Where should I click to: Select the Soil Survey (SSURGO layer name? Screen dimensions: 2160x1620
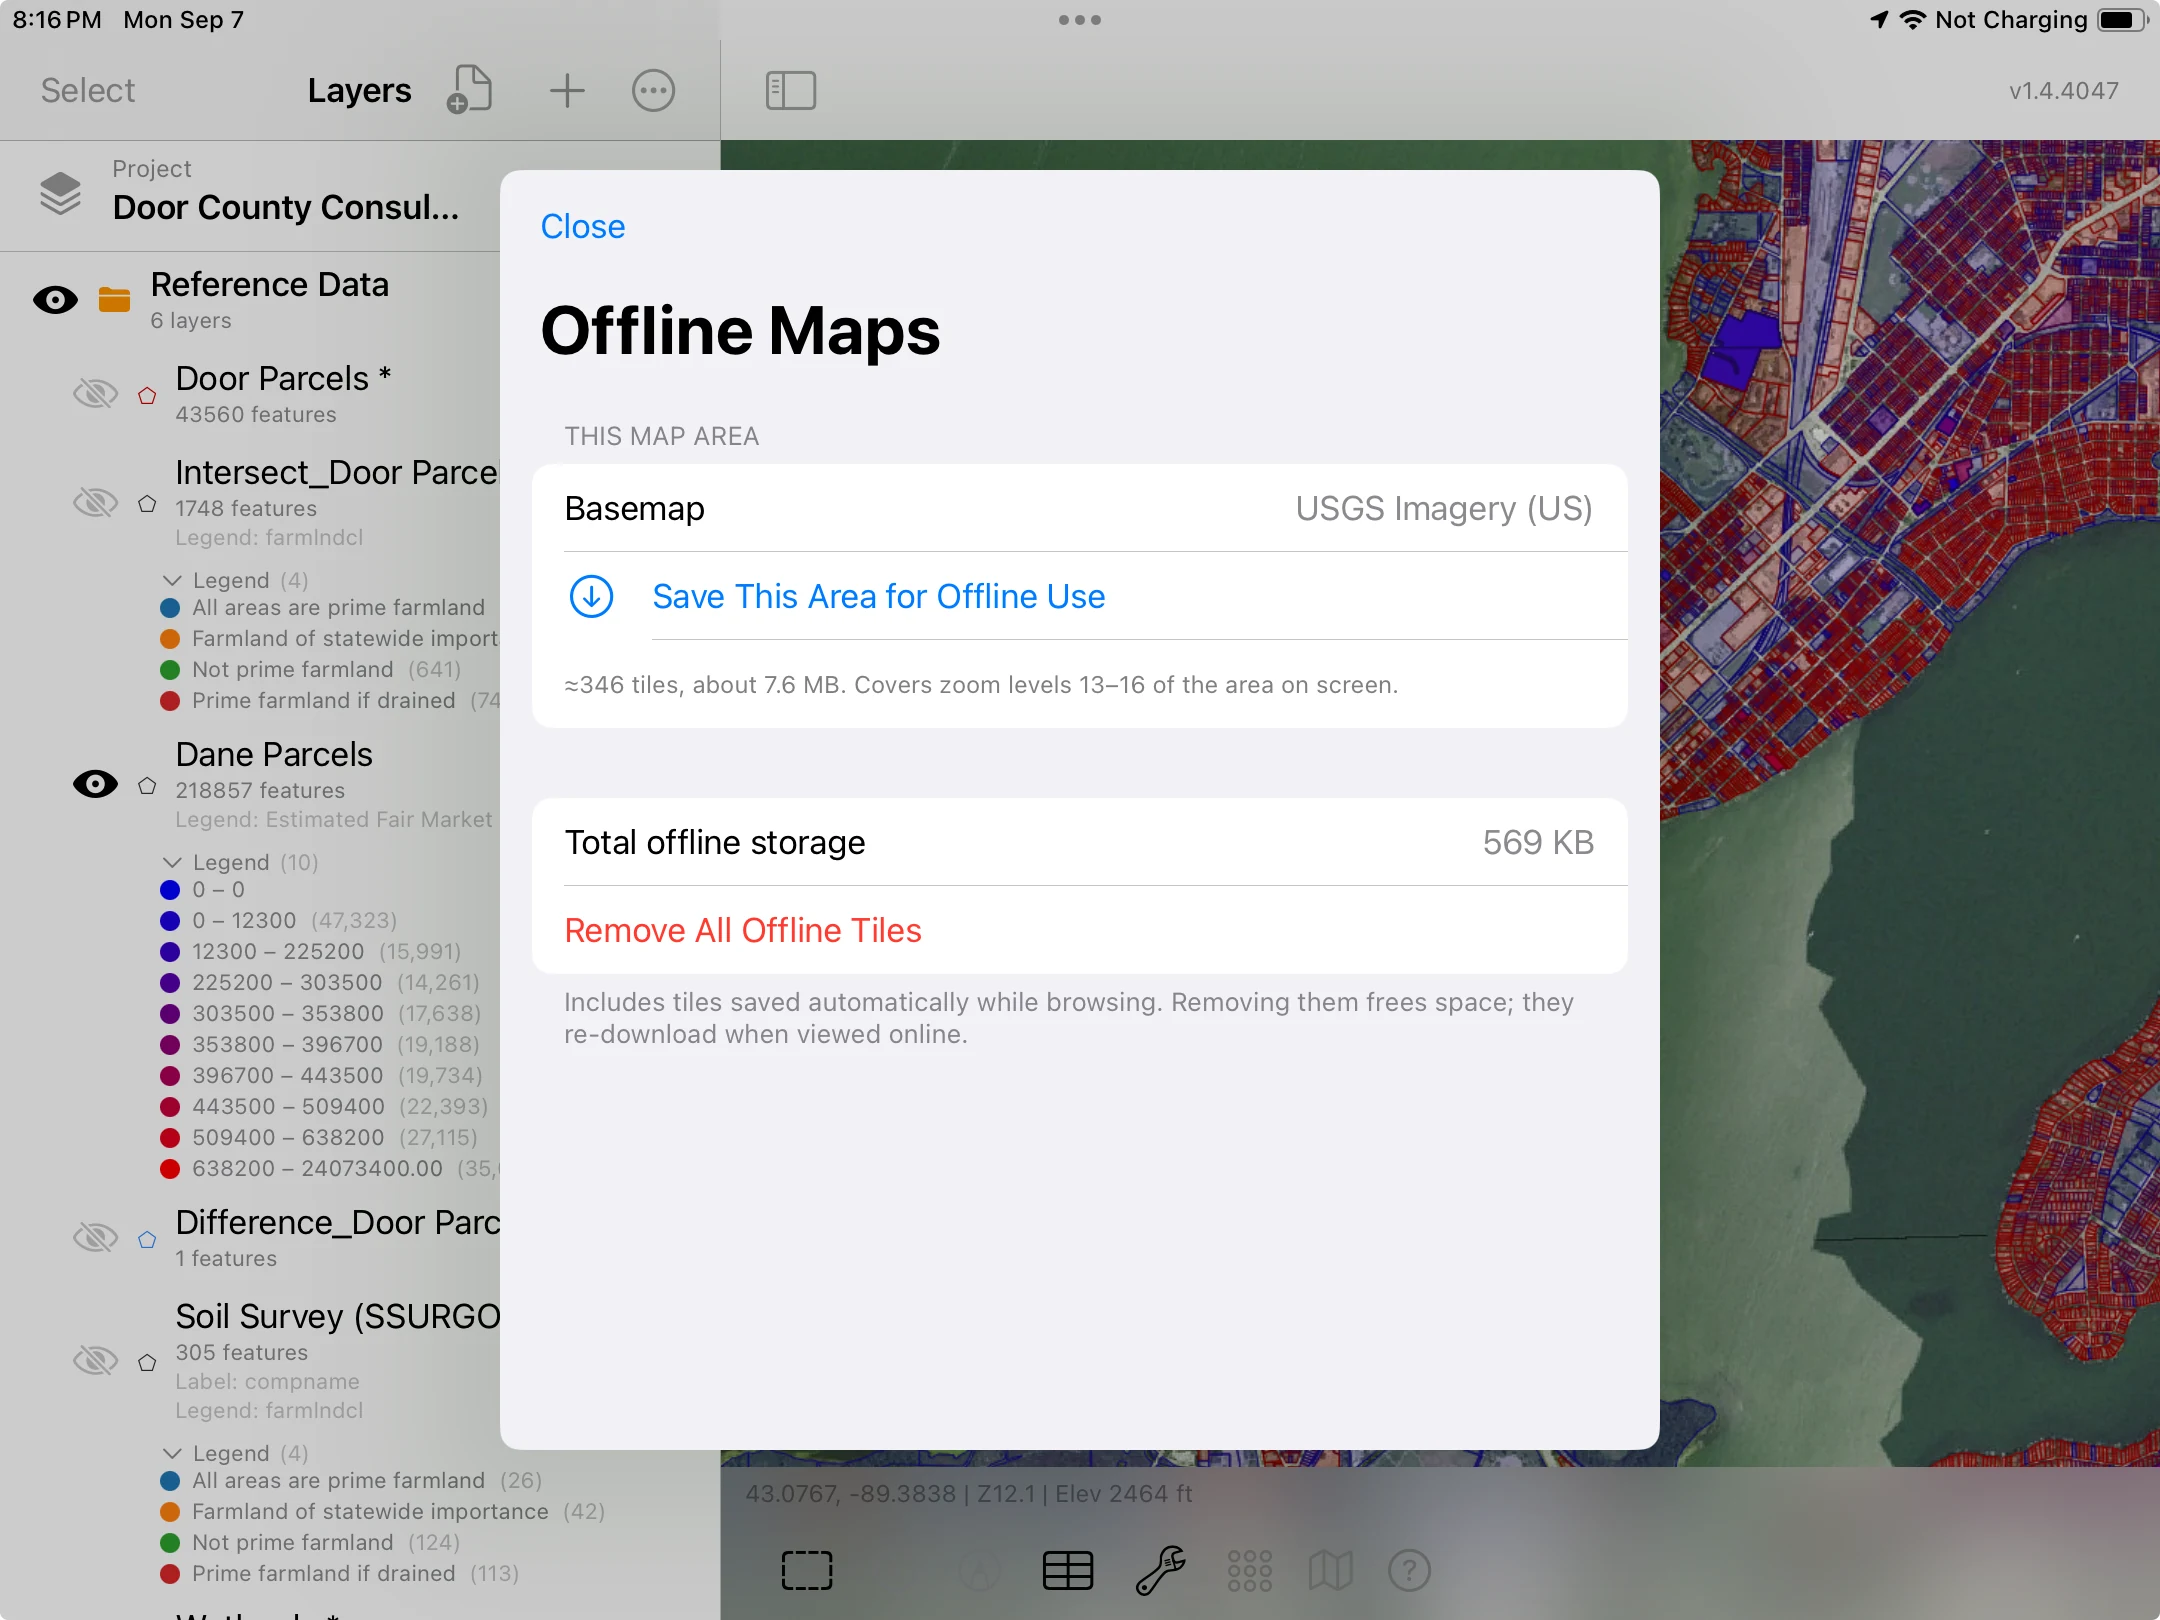(338, 1316)
